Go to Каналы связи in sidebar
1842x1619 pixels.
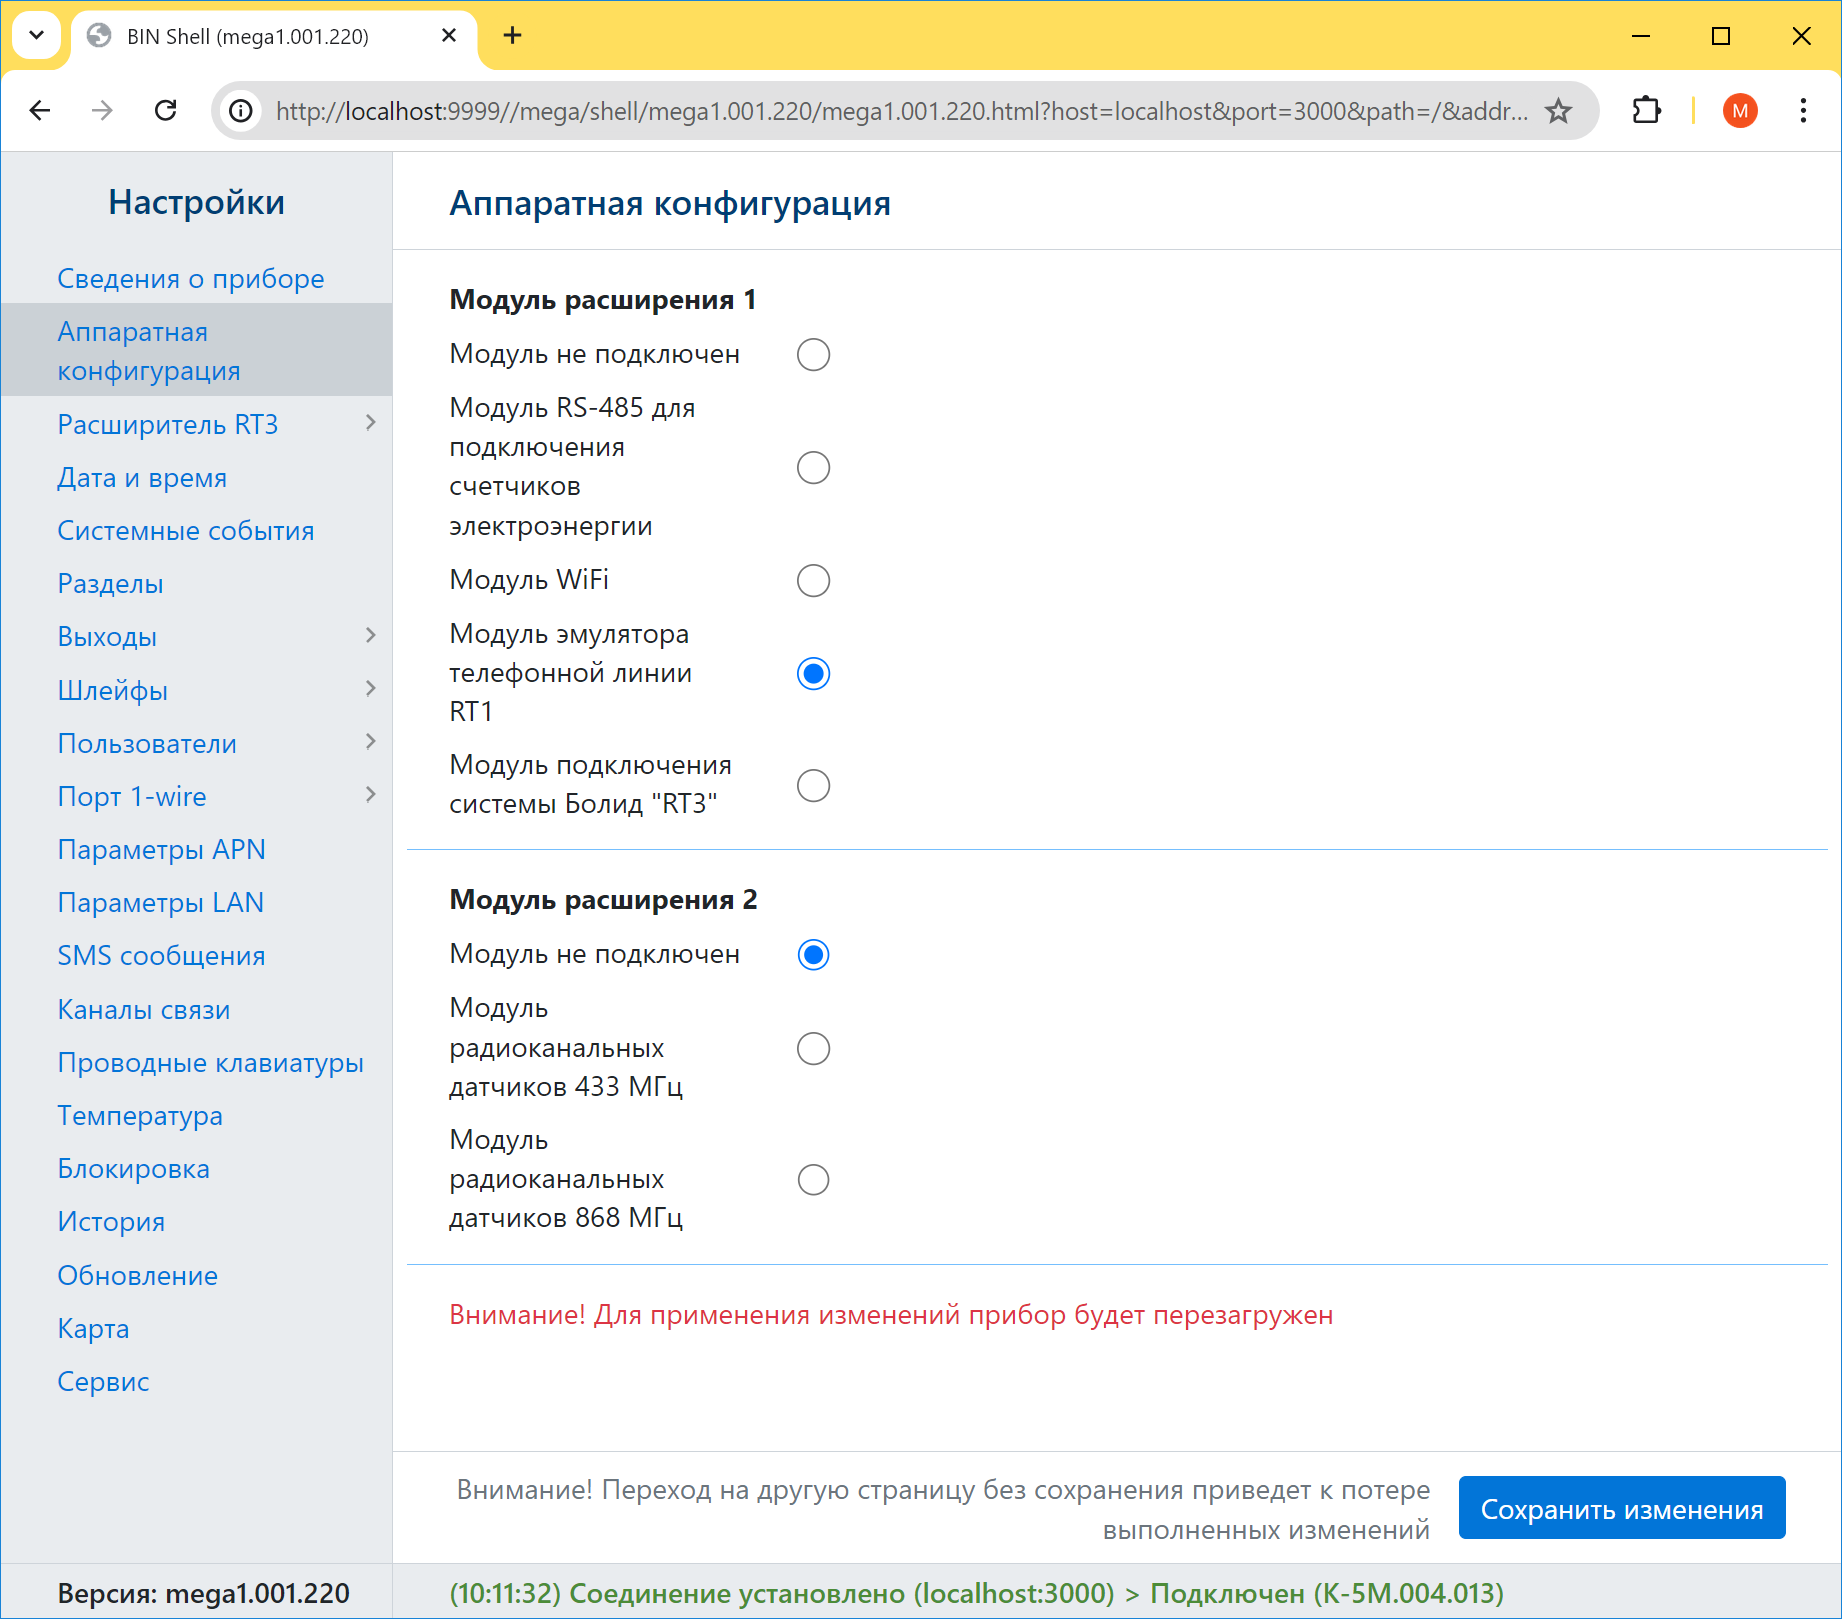143,1010
